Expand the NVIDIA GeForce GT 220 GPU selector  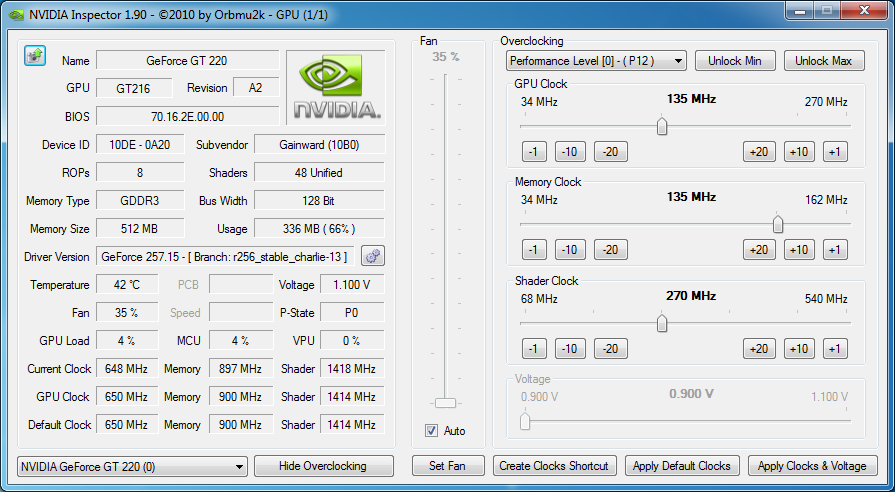(132, 466)
